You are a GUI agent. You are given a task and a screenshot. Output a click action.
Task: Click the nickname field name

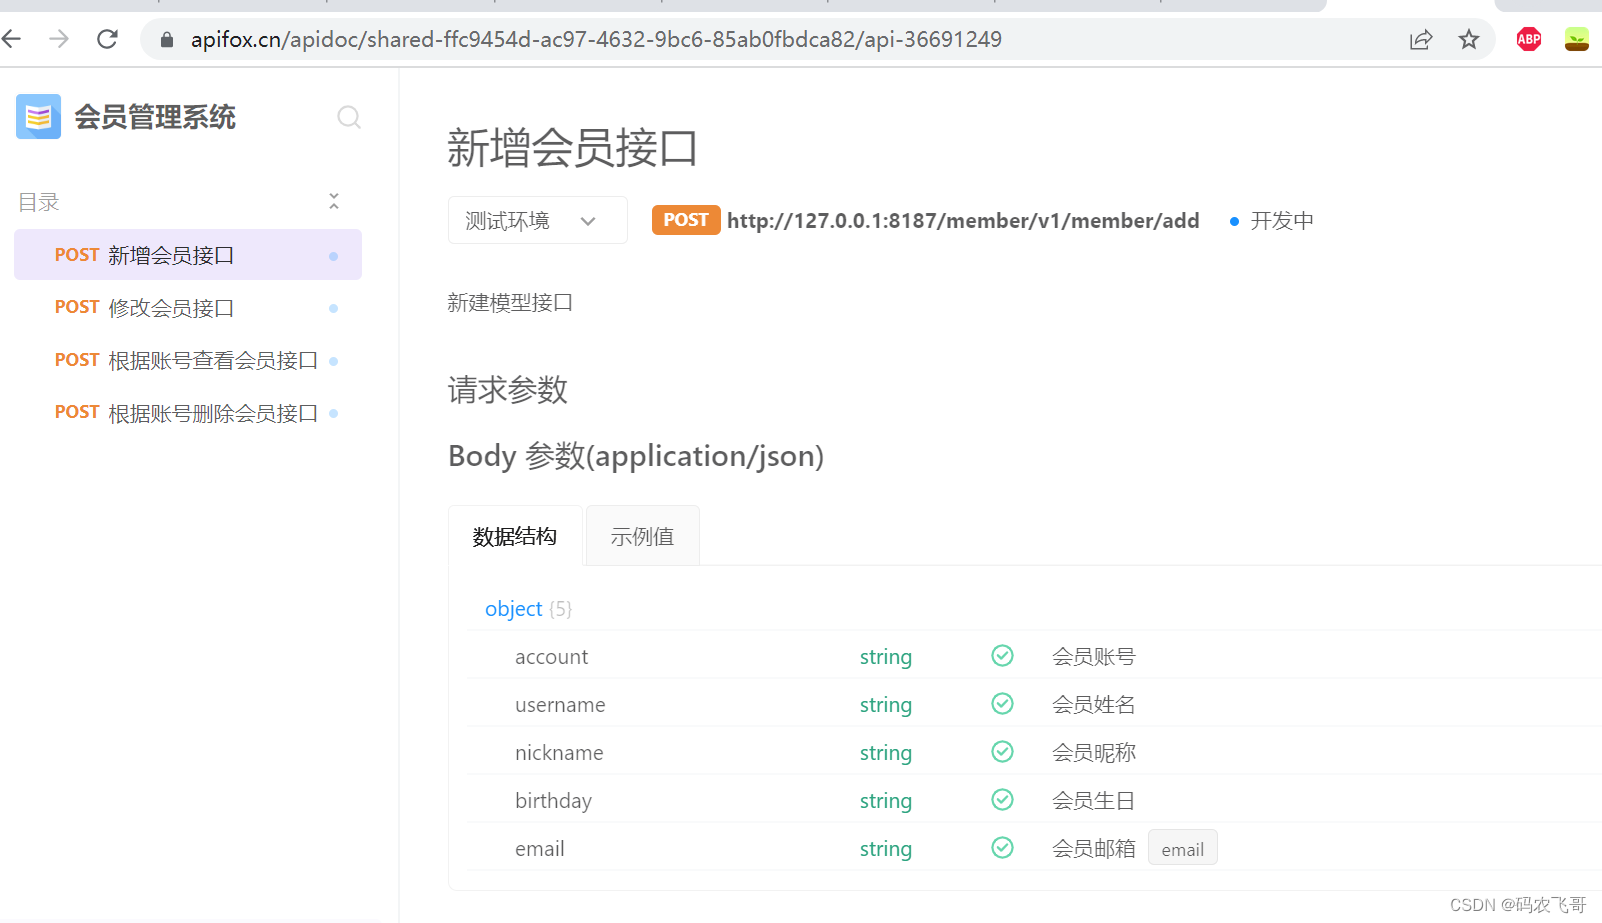(559, 753)
